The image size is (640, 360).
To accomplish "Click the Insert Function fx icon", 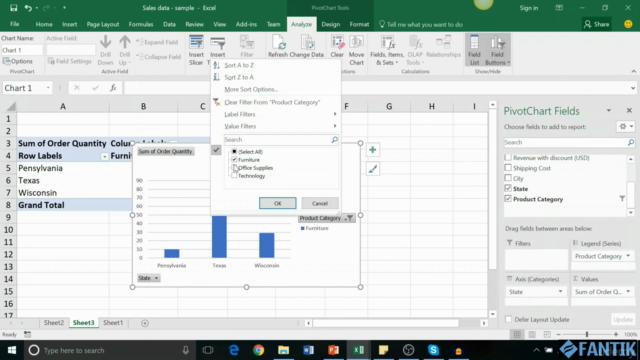I will tap(113, 88).
